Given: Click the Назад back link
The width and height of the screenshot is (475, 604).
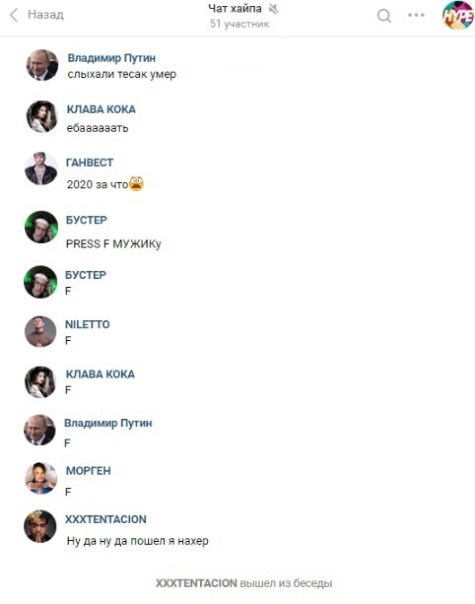Looking at the screenshot, I should tap(45, 15).
